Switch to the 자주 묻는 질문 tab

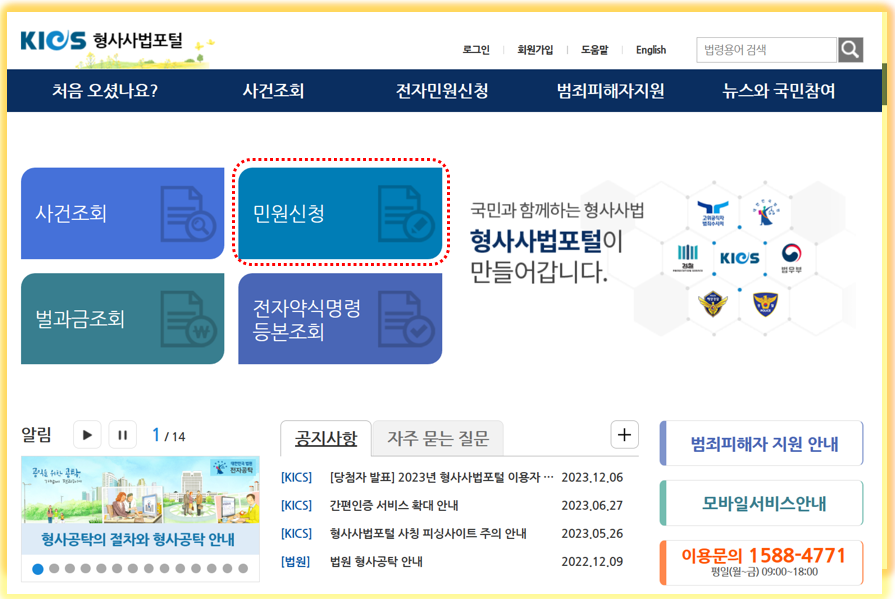pyautogui.click(x=437, y=439)
